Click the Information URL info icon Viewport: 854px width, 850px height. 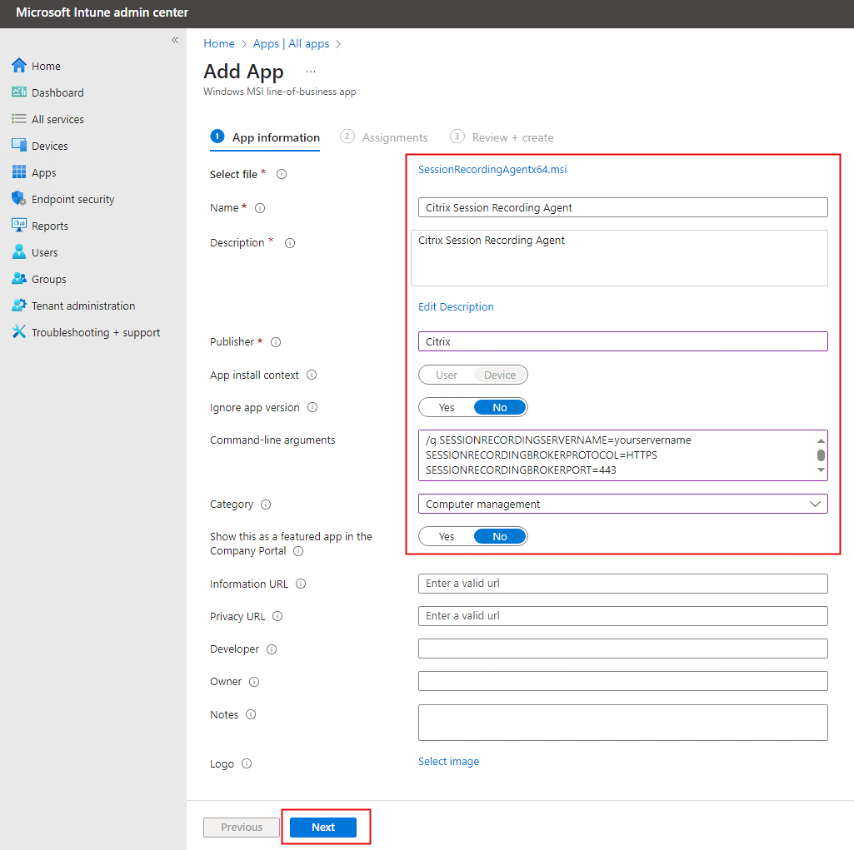pyautogui.click(x=301, y=584)
